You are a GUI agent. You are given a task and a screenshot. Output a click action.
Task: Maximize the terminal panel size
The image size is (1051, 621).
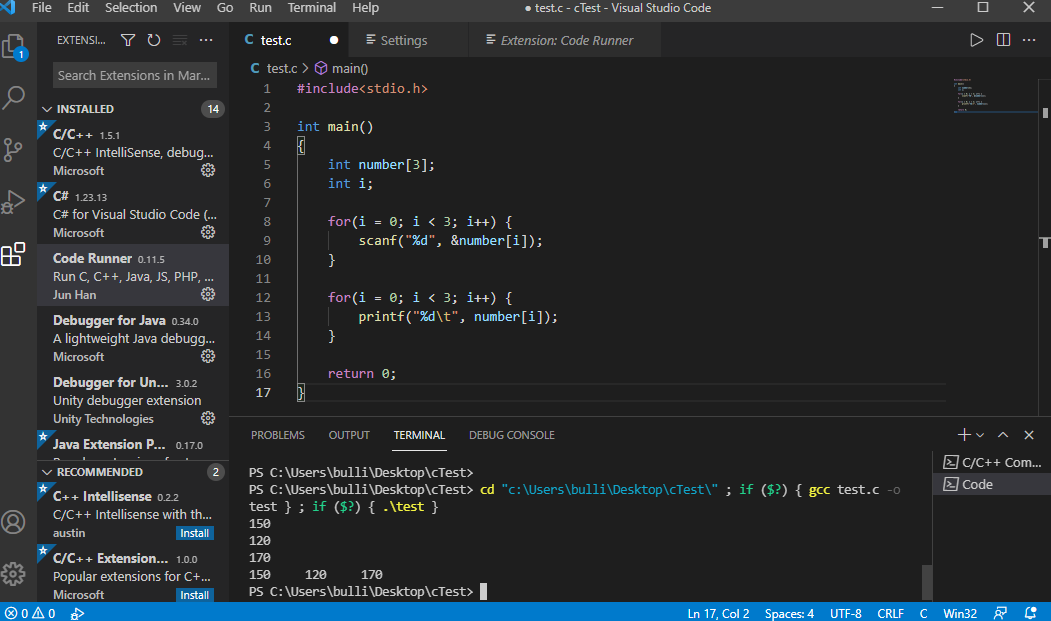tap(1003, 435)
